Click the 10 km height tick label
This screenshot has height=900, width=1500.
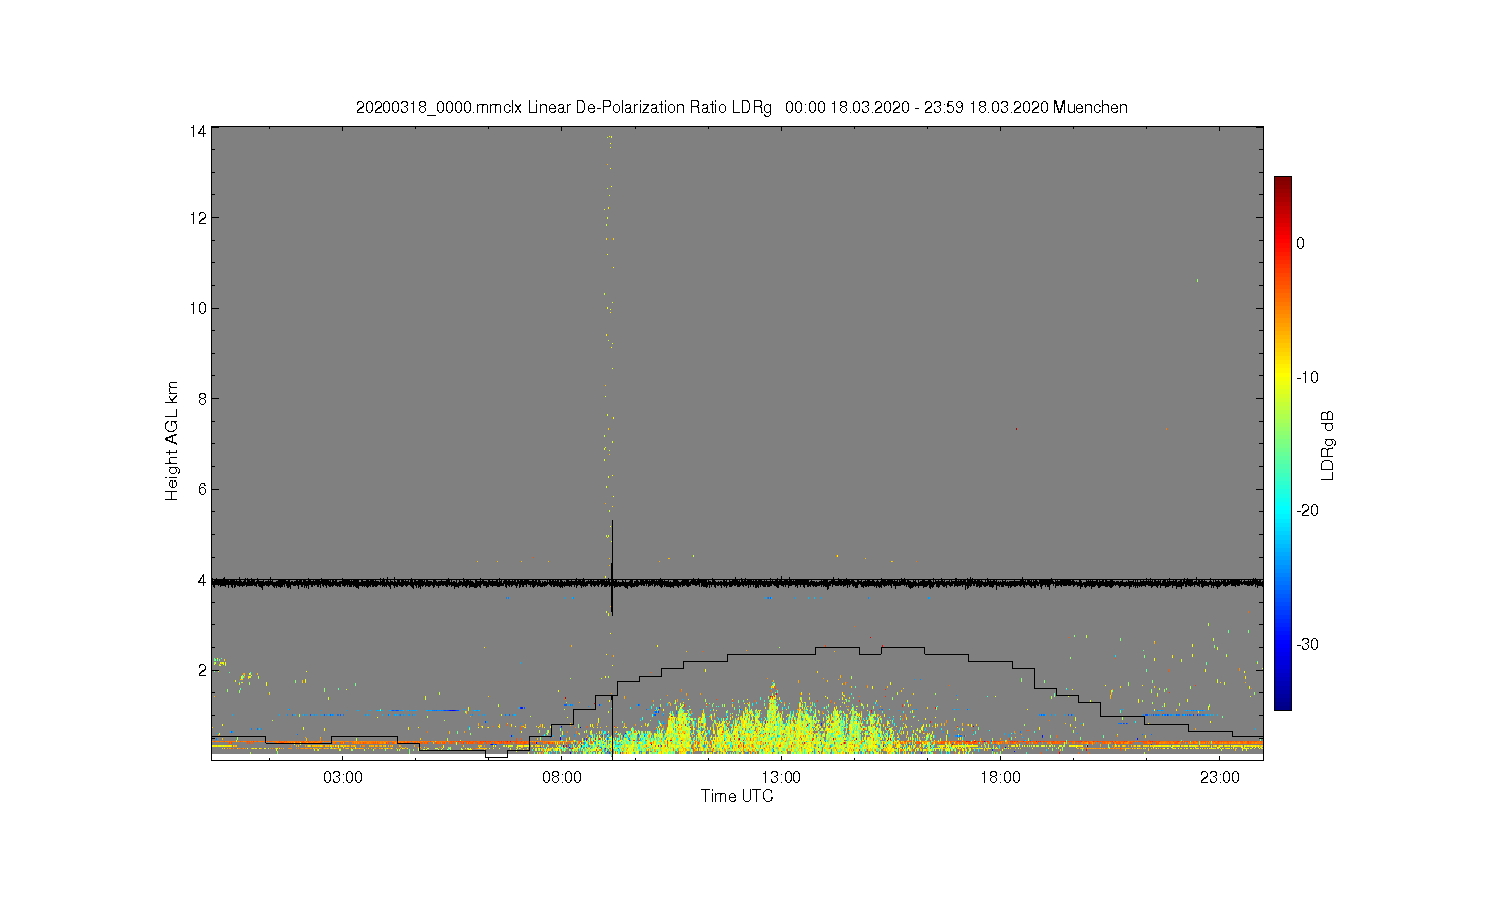pyautogui.click(x=198, y=308)
